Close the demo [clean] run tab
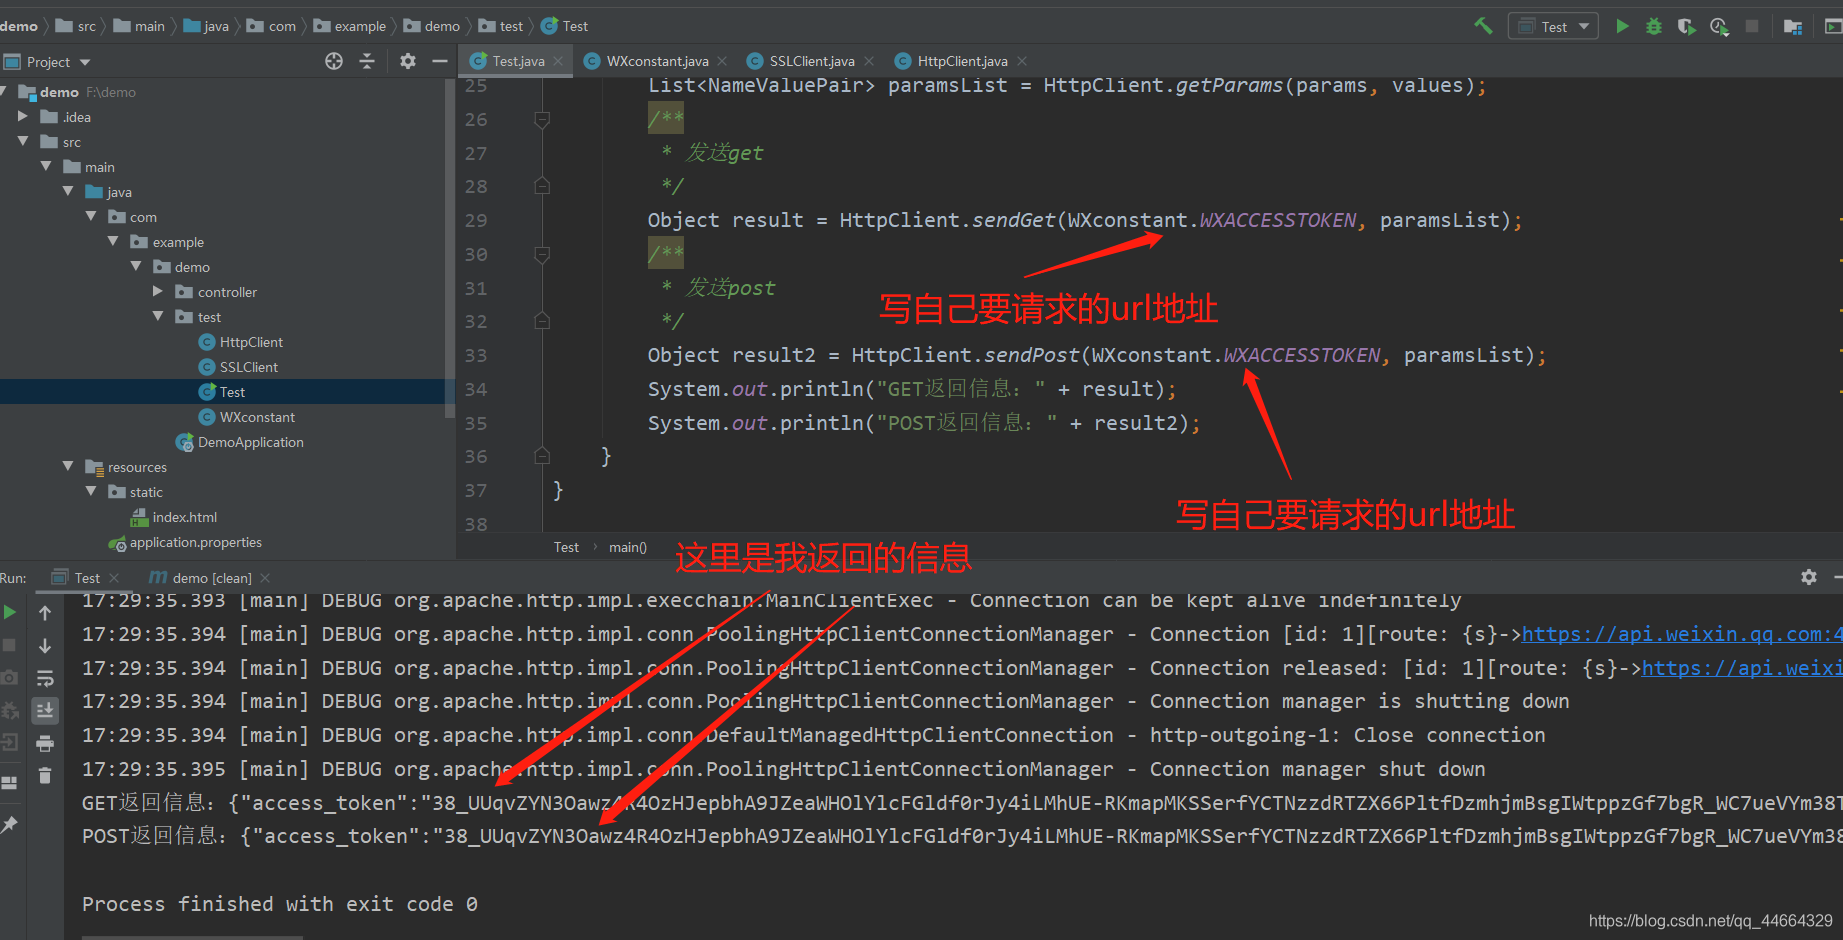 265,578
